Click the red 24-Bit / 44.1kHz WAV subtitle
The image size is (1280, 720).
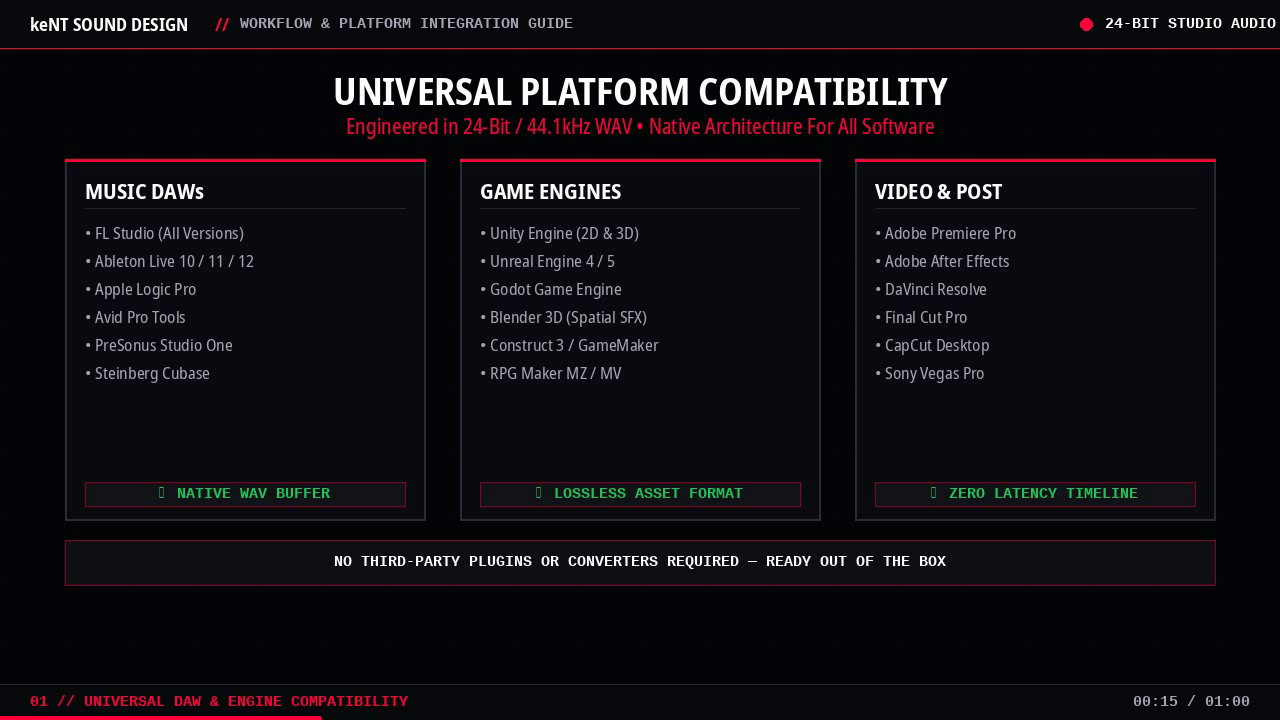640,127
